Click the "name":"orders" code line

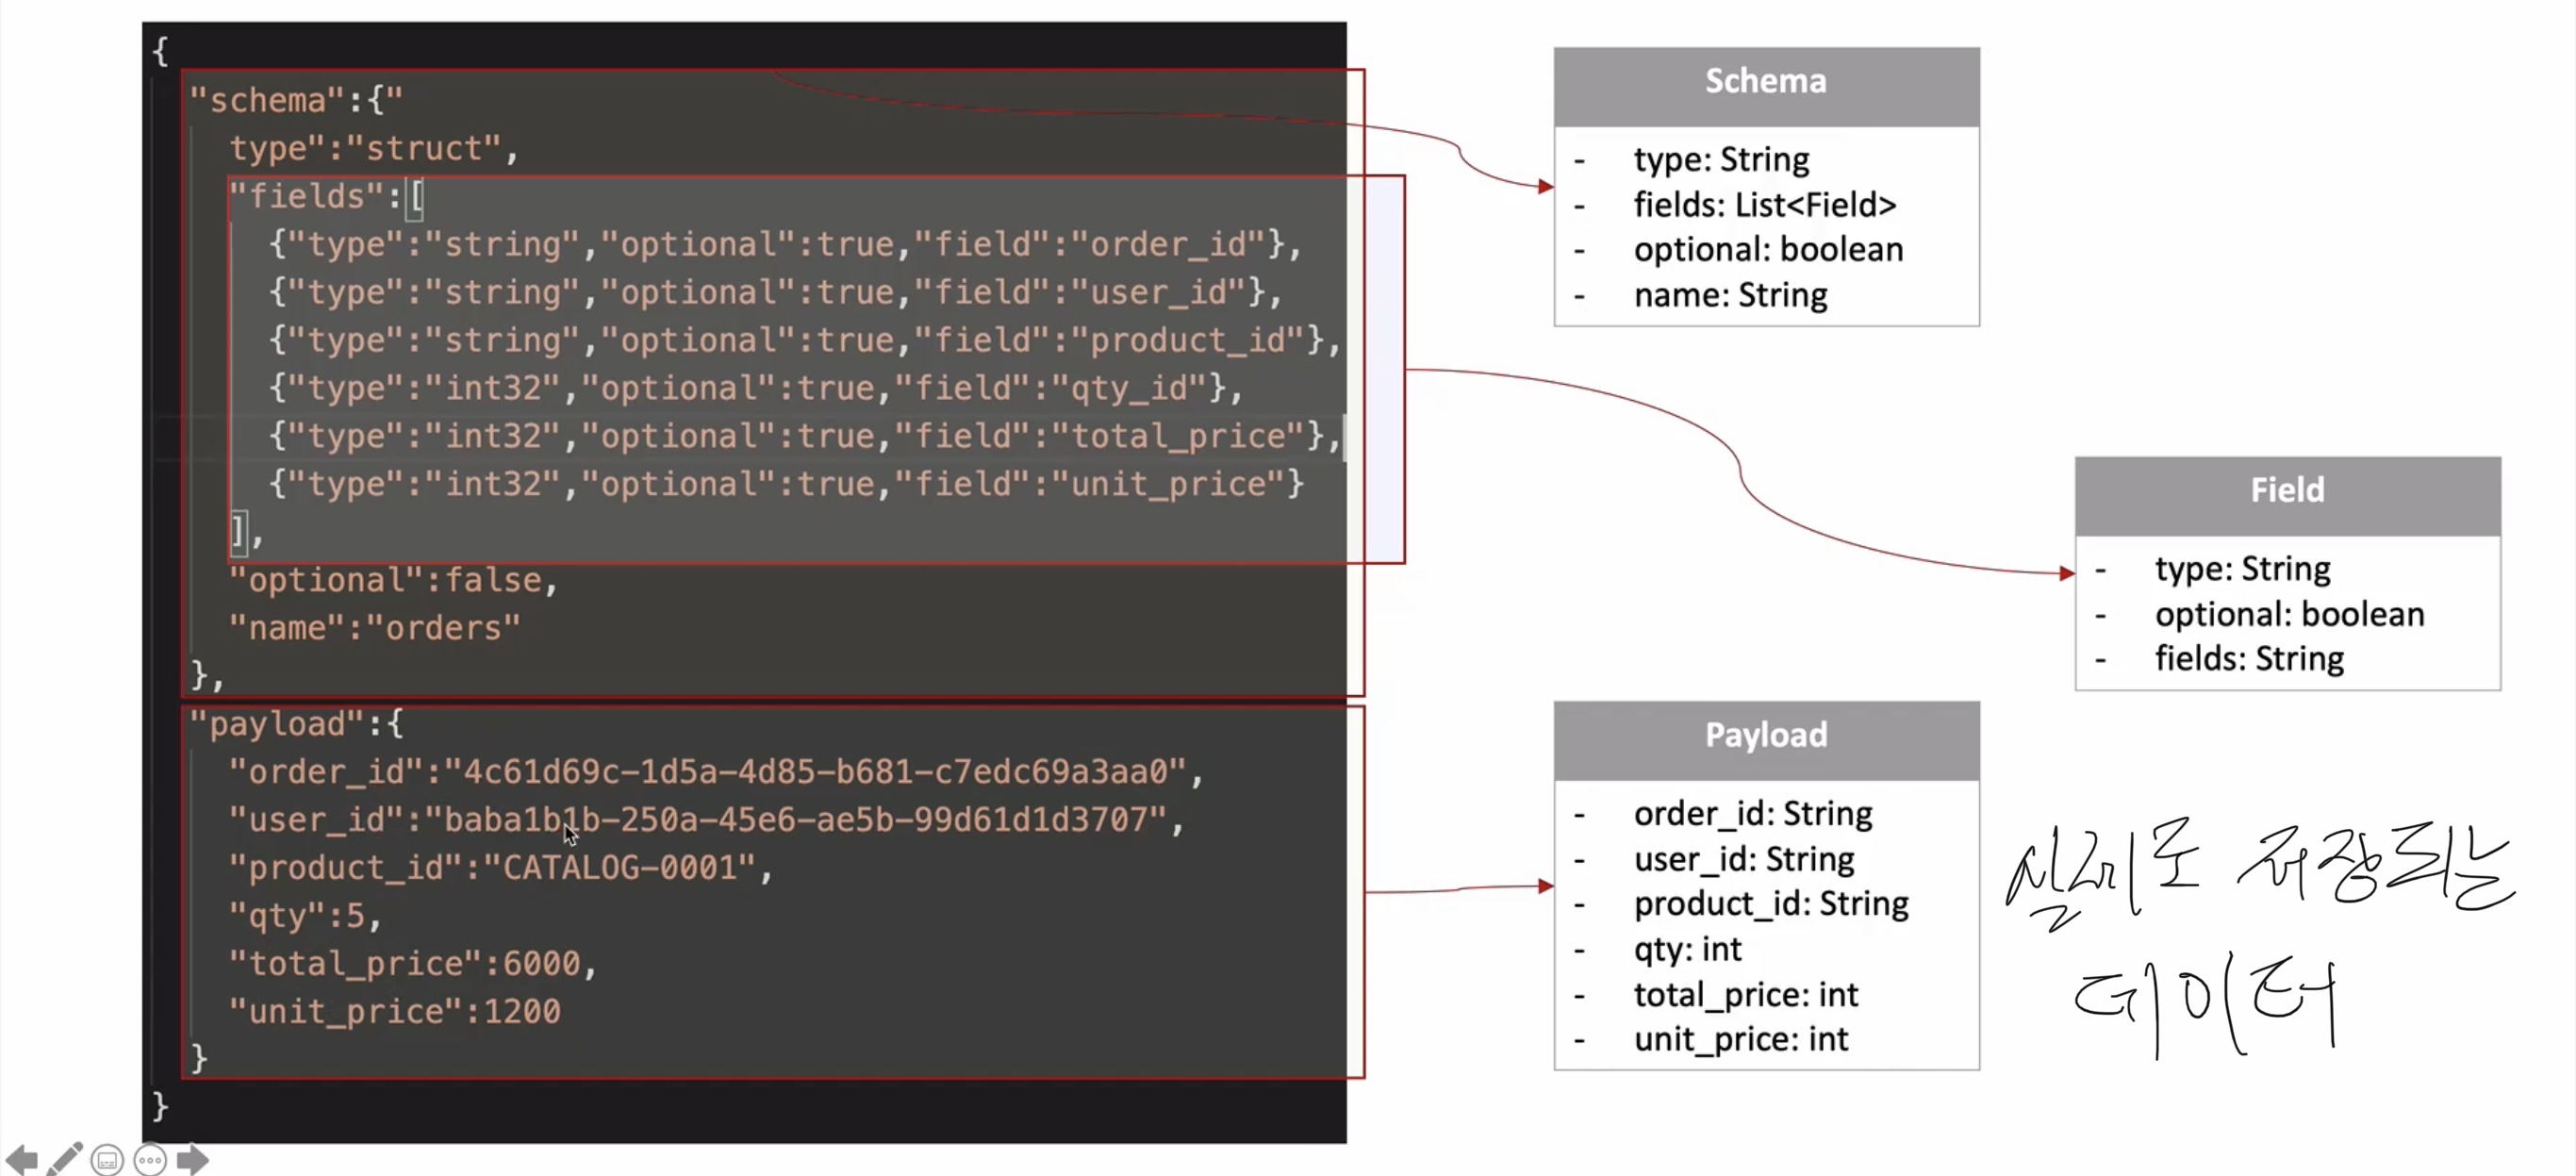375,628
